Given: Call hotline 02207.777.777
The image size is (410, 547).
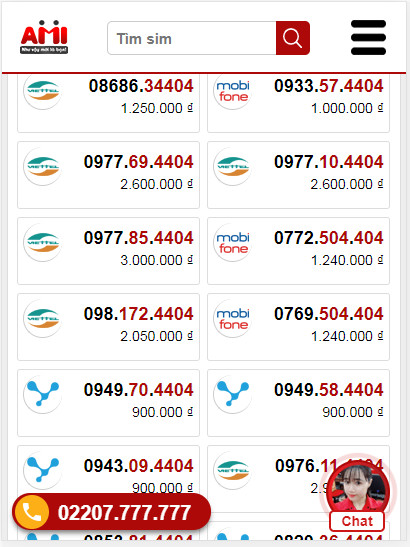Looking at the screenshot, I should pos(124,512).
